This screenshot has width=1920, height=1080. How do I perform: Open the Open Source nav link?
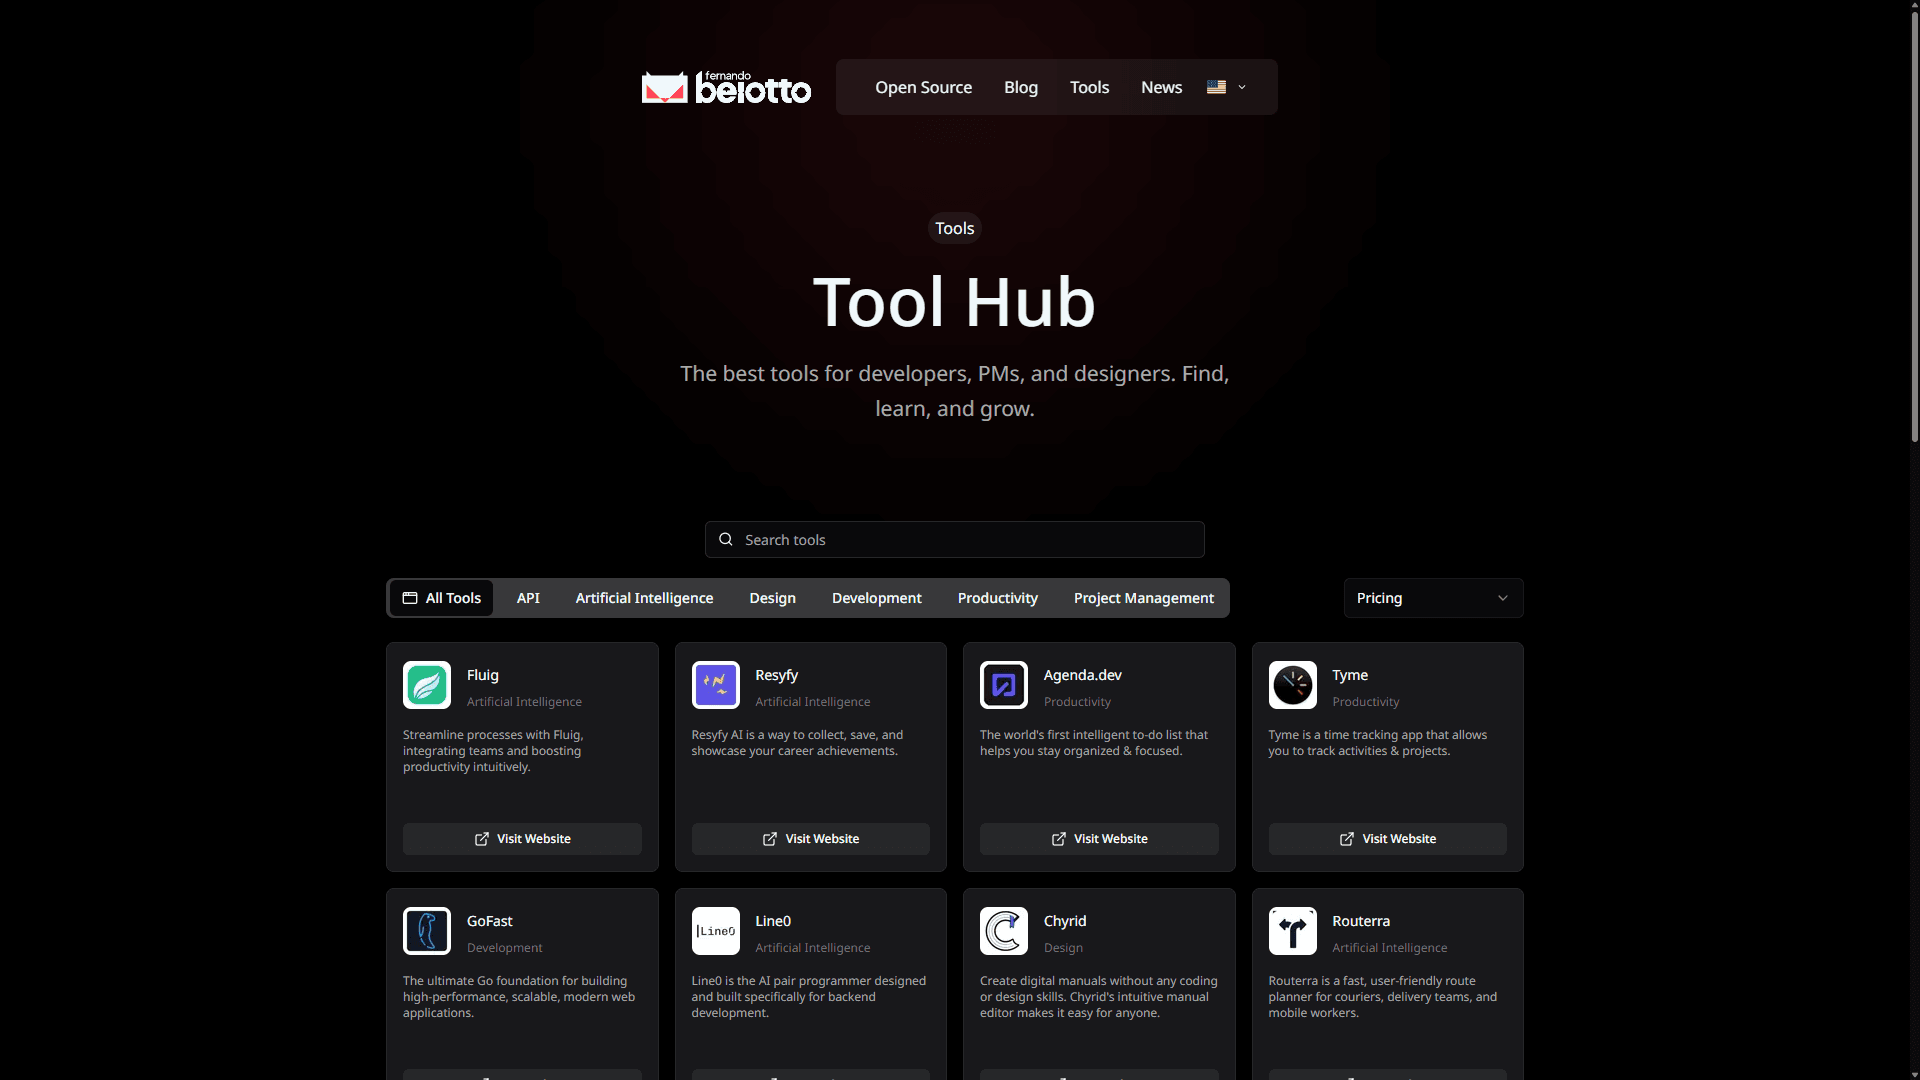(924, 87)
